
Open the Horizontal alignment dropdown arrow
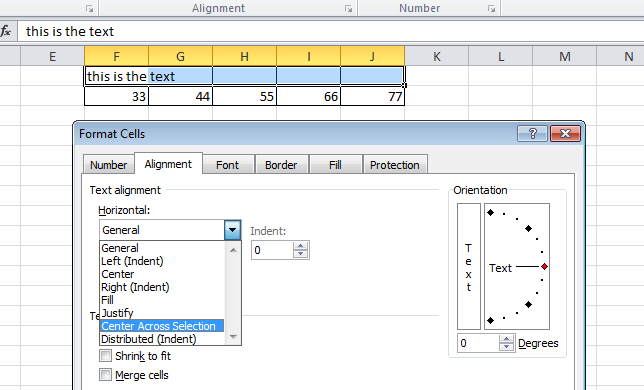(232, 230)
